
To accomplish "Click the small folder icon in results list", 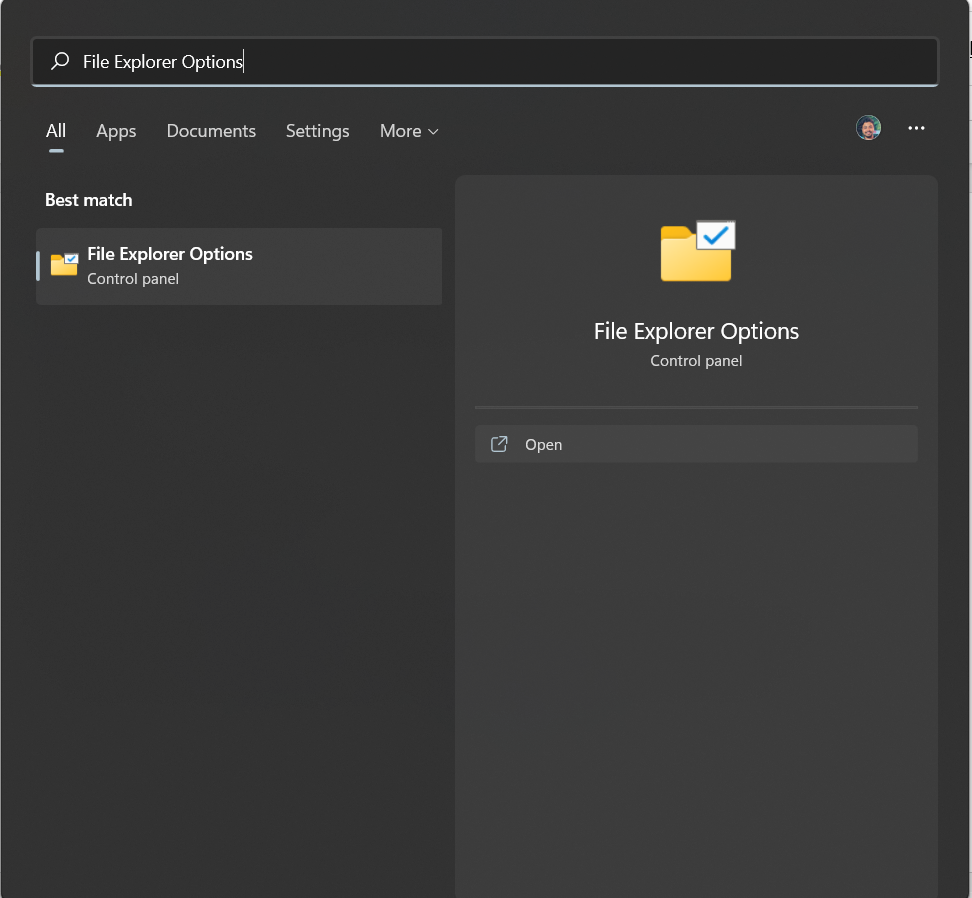I will point(64,265).
